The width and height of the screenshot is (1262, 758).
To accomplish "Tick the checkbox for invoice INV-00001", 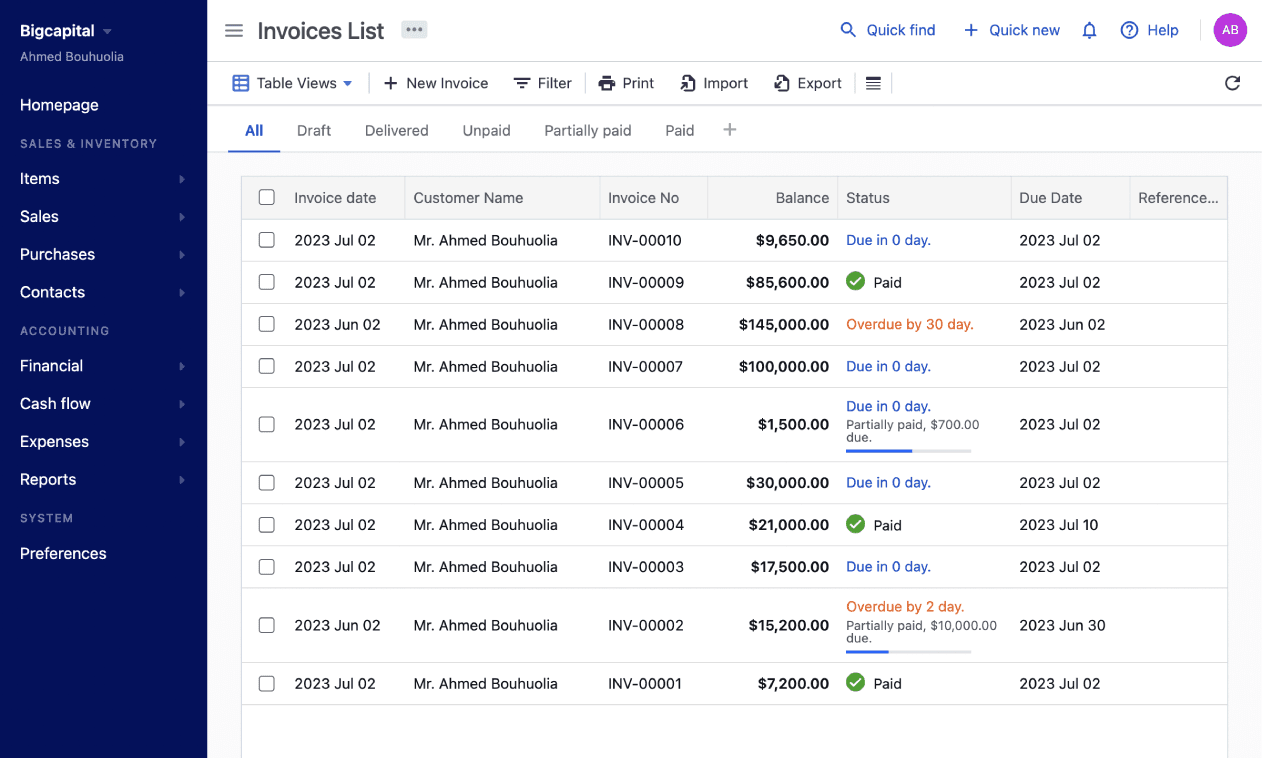I will click(267, 684).
